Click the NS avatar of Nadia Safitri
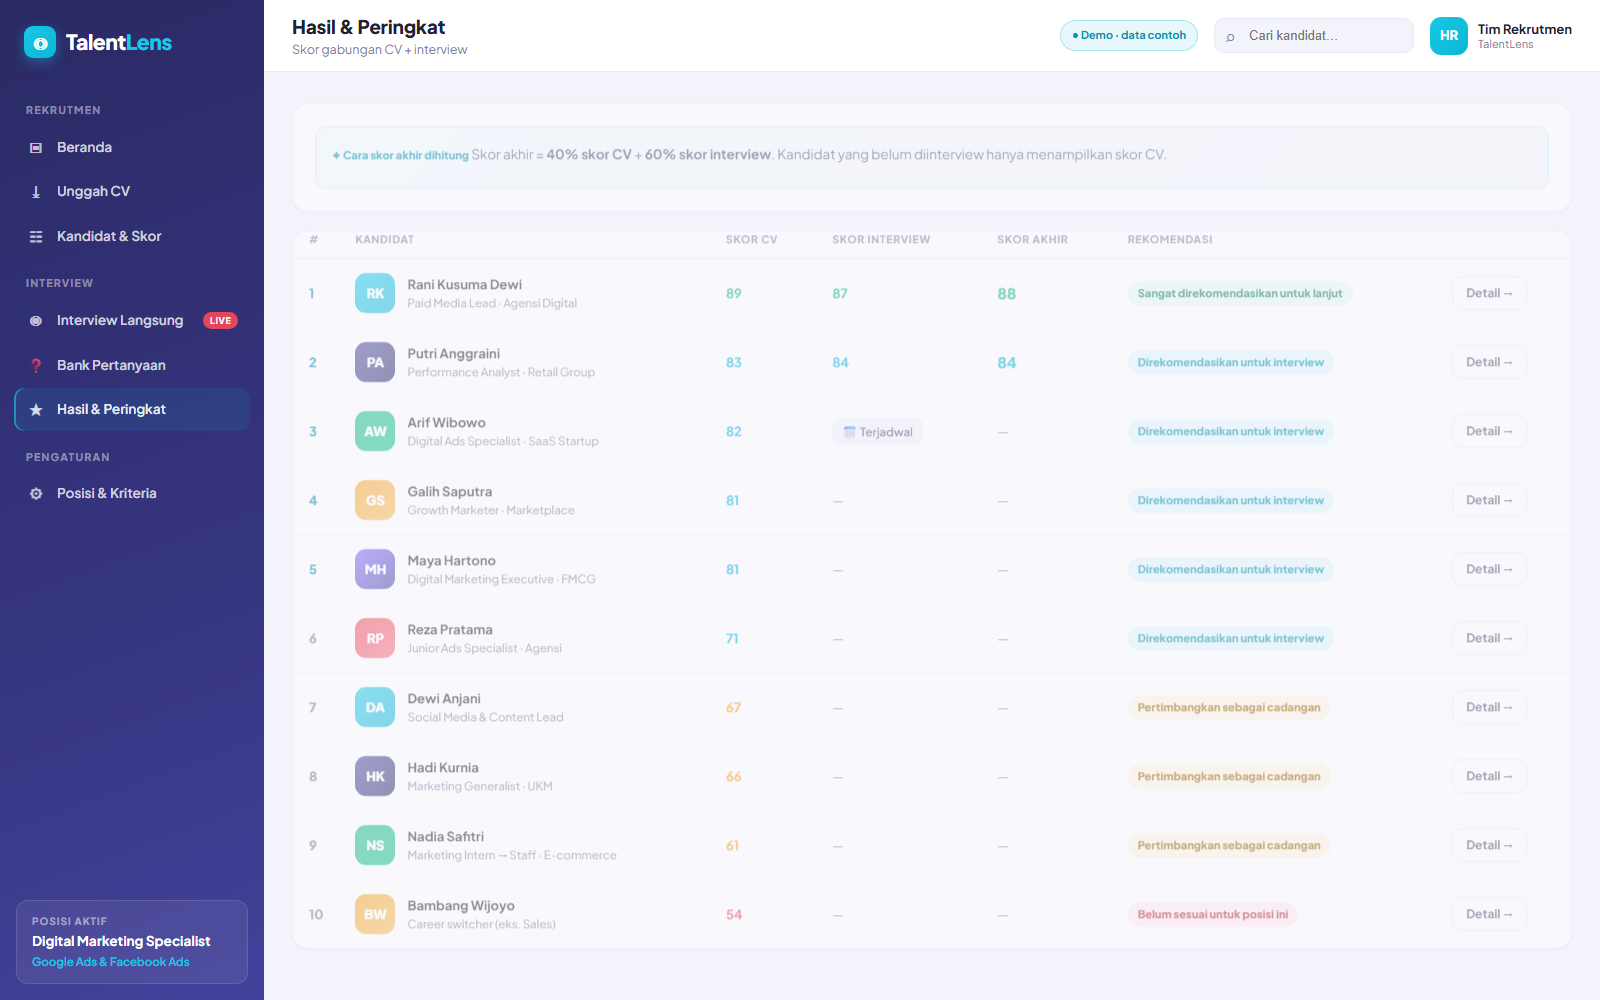The height and width of the screenshot is (1000, 1600). (x=375, y=845)
